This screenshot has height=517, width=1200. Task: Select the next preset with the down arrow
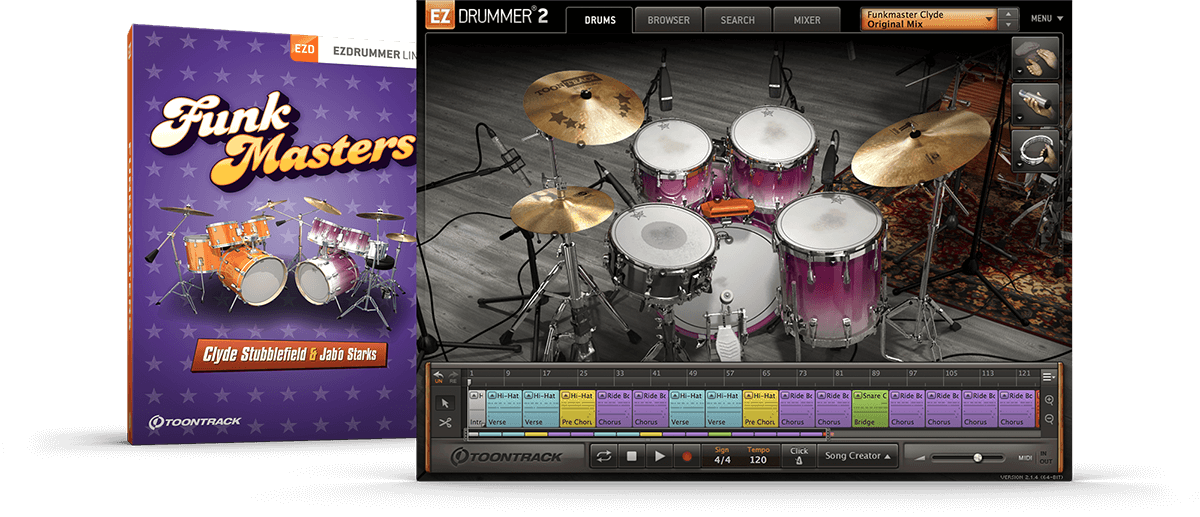pos(1009,24)
